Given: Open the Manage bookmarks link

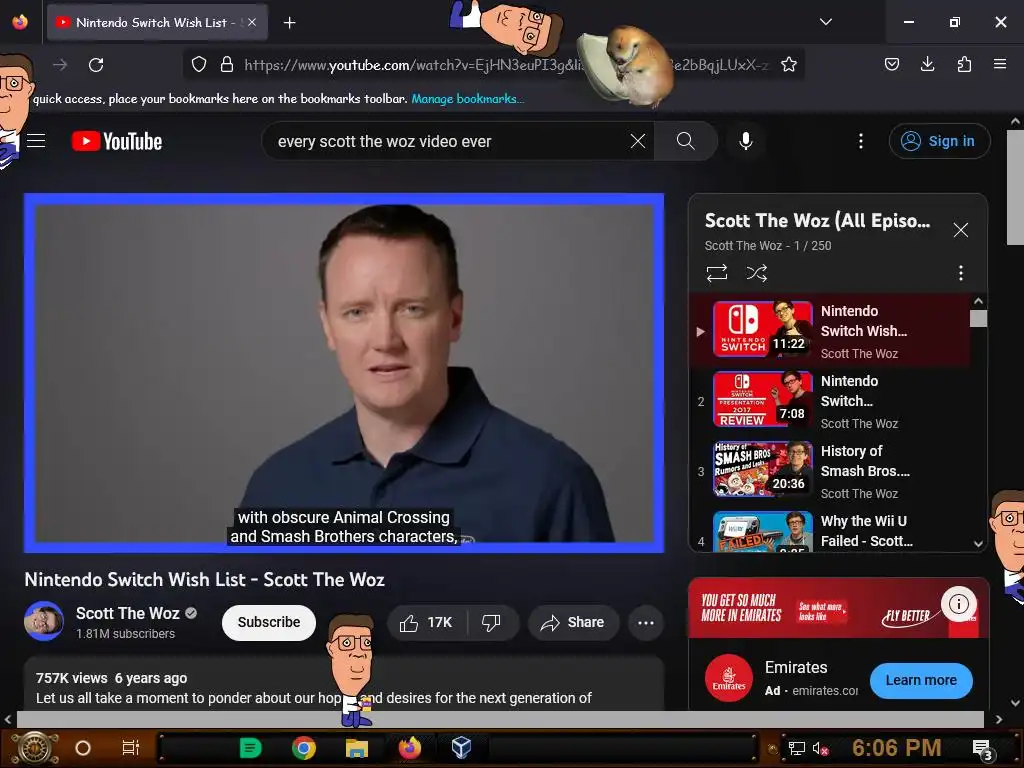Looking at the screenshot, I should pyautogui.click(x=468, y=99).
